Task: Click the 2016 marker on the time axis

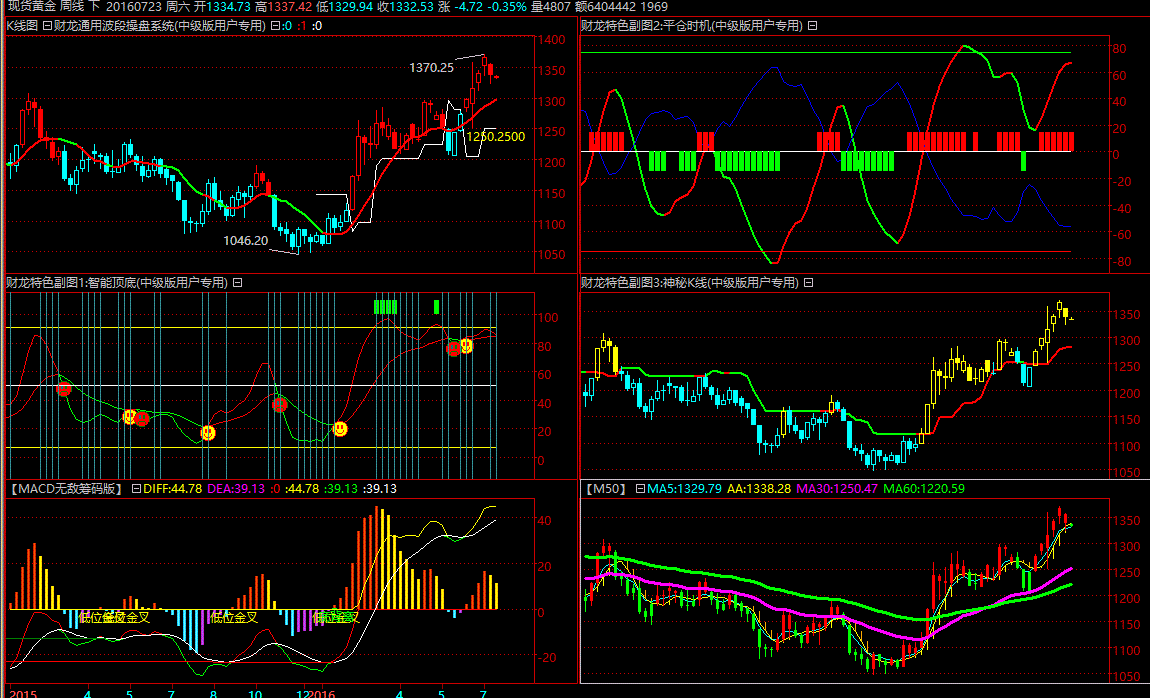Action: (x=324, y=692)
